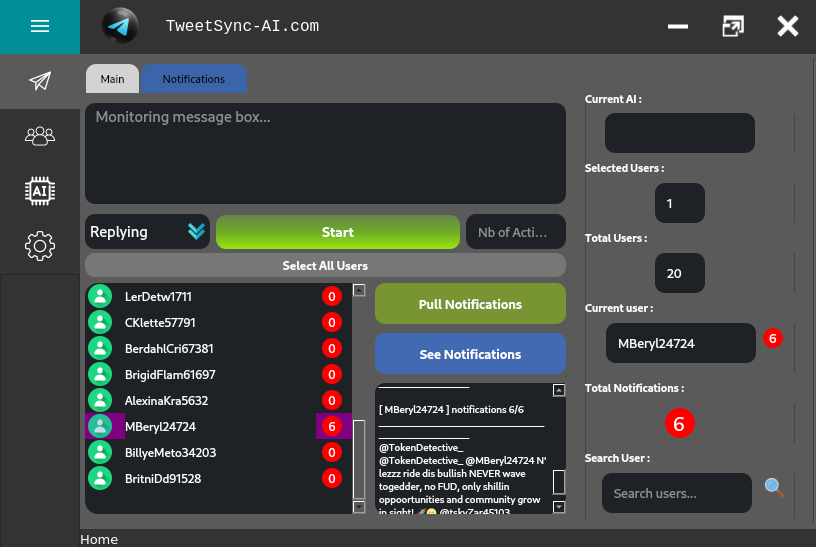Select user AlexinaKra5632

pyautogui.click(x=219, y=400)
